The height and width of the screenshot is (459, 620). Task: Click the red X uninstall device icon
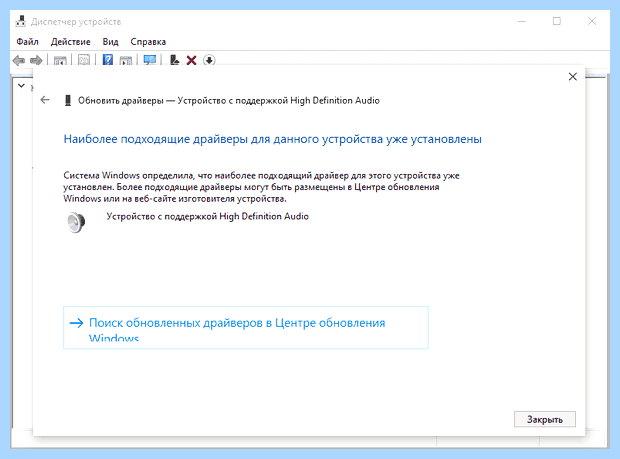191,60
